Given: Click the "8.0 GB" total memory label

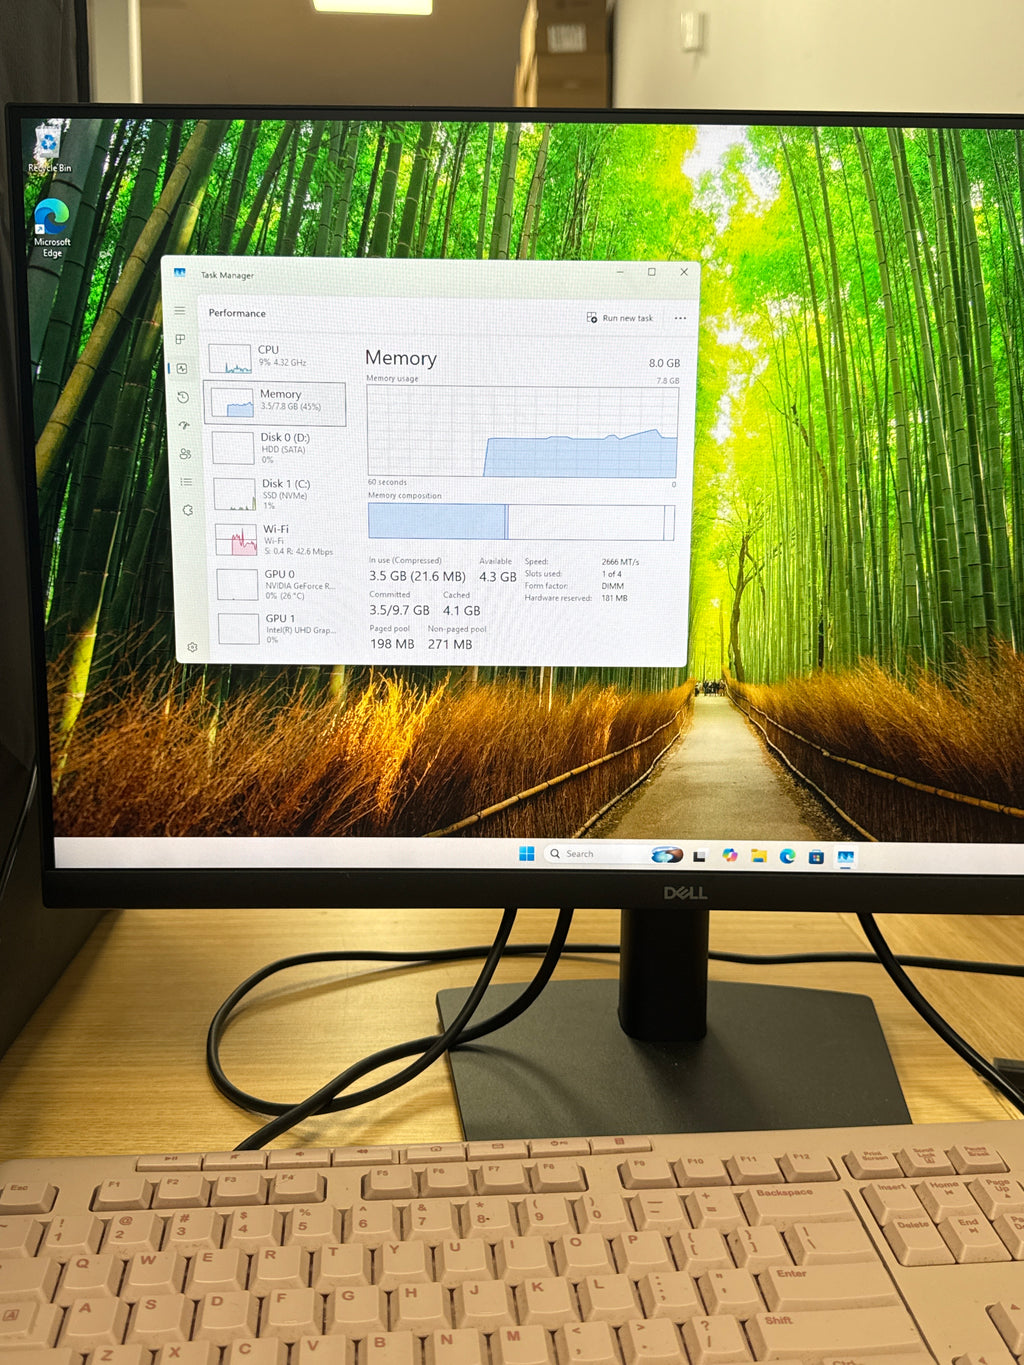Looking at the screenshot, I should 664,363.
